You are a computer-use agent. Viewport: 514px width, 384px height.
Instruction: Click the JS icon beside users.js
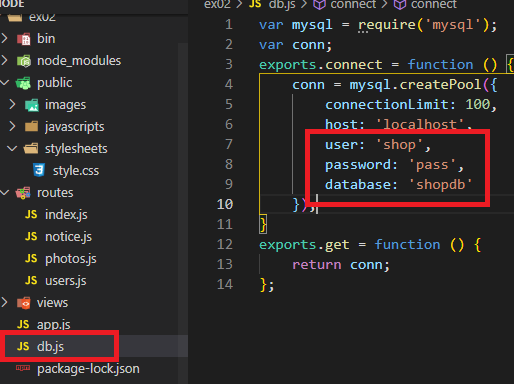tap(31, 280)
